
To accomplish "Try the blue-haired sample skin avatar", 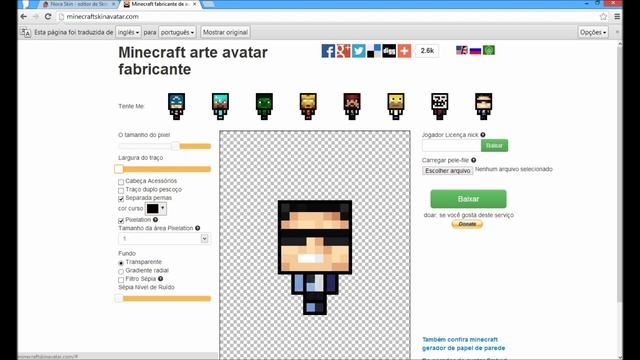I will [x=176, y=106].
